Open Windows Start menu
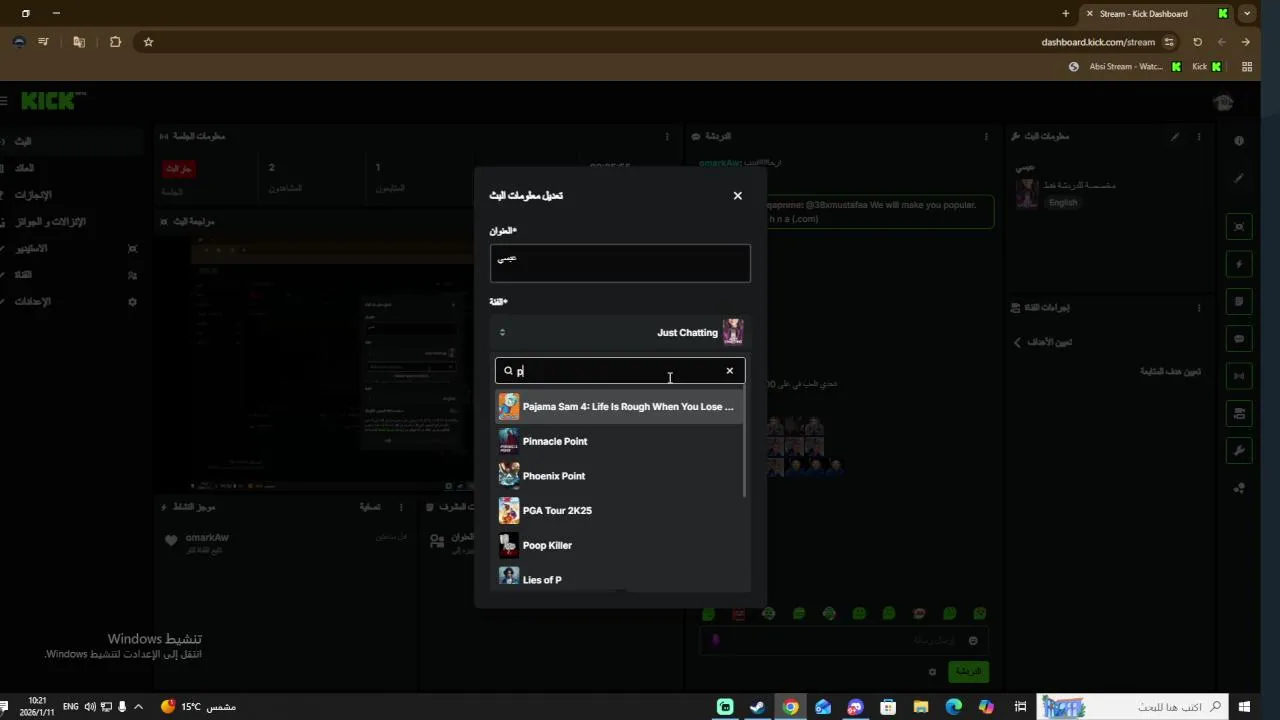The image size is (1280, 720). pos(1245,707)
